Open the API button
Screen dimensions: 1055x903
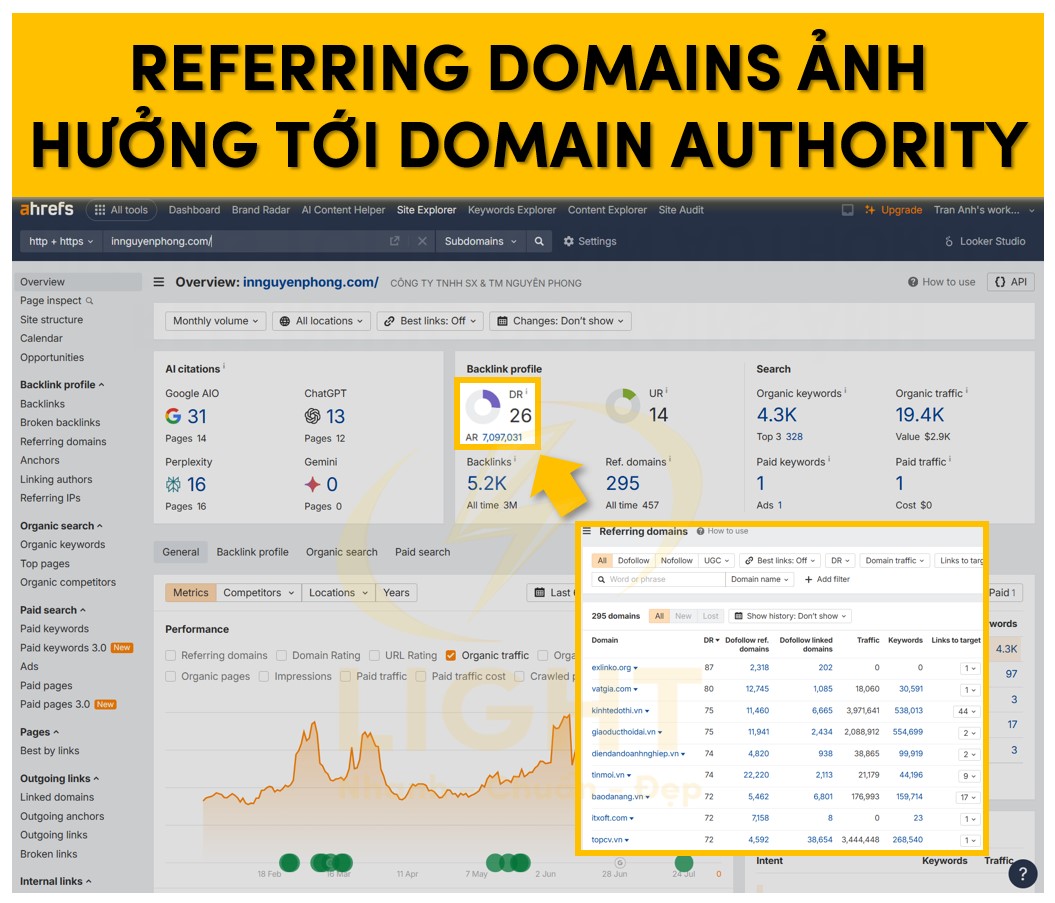click(1011, 282)
